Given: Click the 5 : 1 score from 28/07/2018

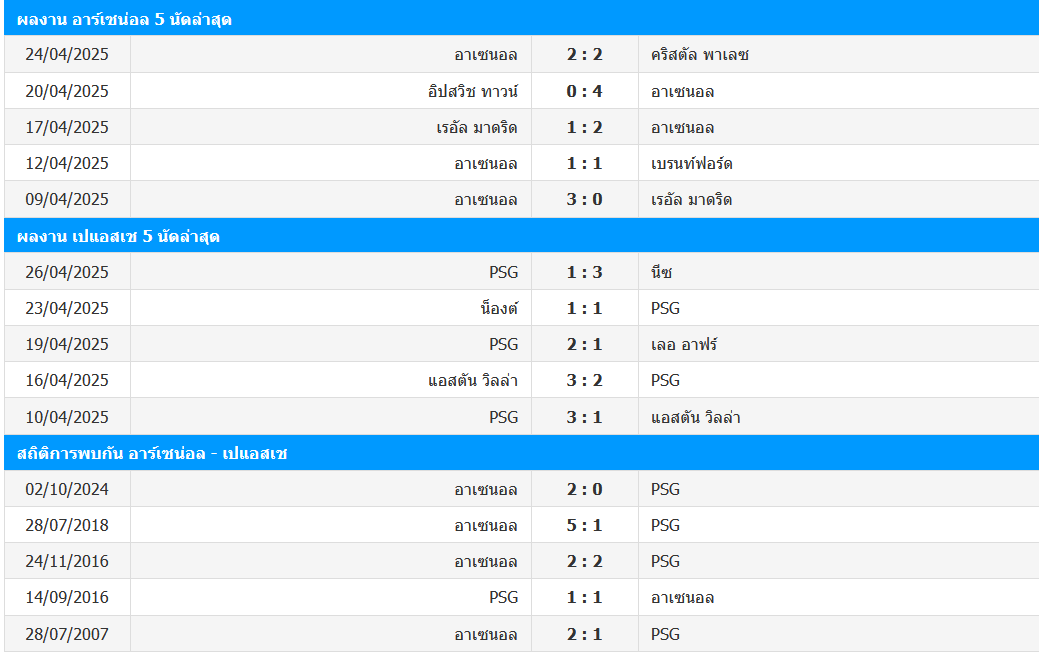Looking at the screenshot, I should coord(584,525).
